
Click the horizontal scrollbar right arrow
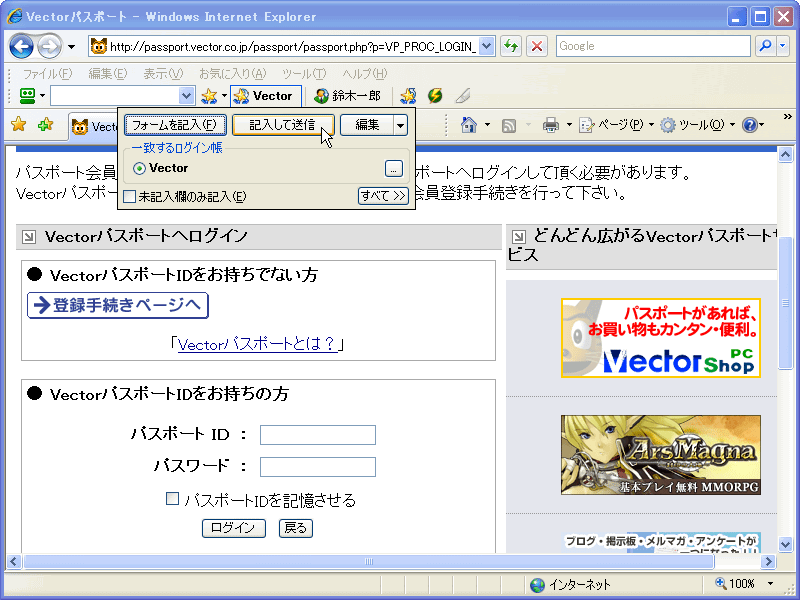coord(768,562)
